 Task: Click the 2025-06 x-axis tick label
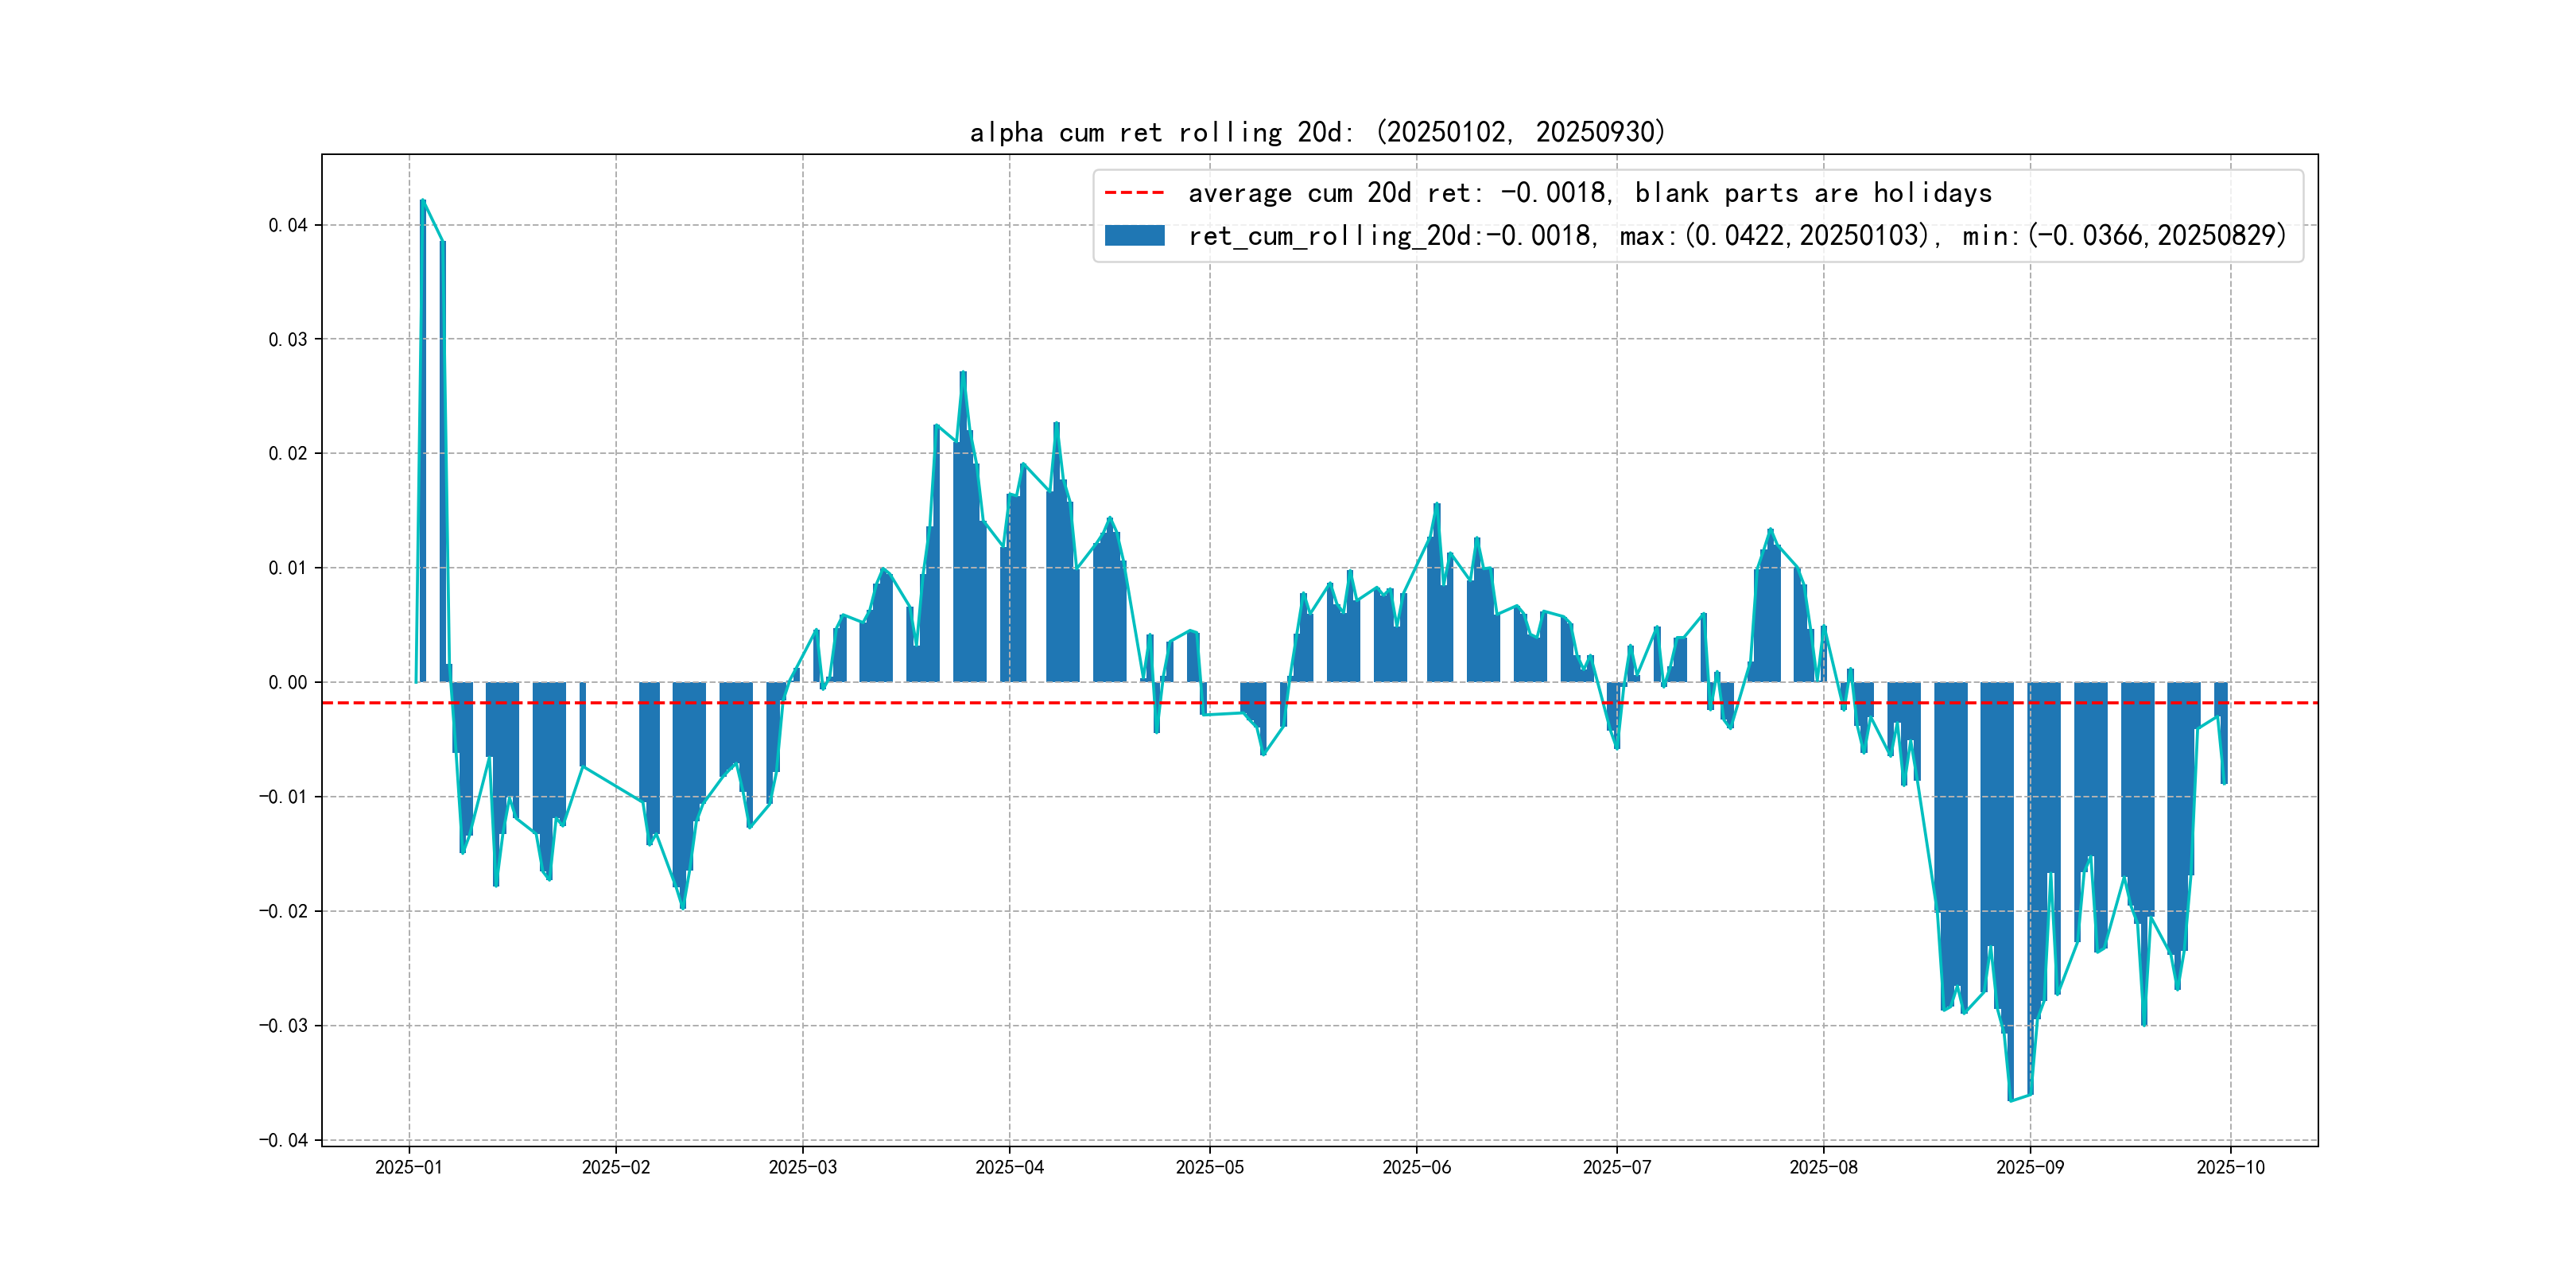coord(1416,1167)
